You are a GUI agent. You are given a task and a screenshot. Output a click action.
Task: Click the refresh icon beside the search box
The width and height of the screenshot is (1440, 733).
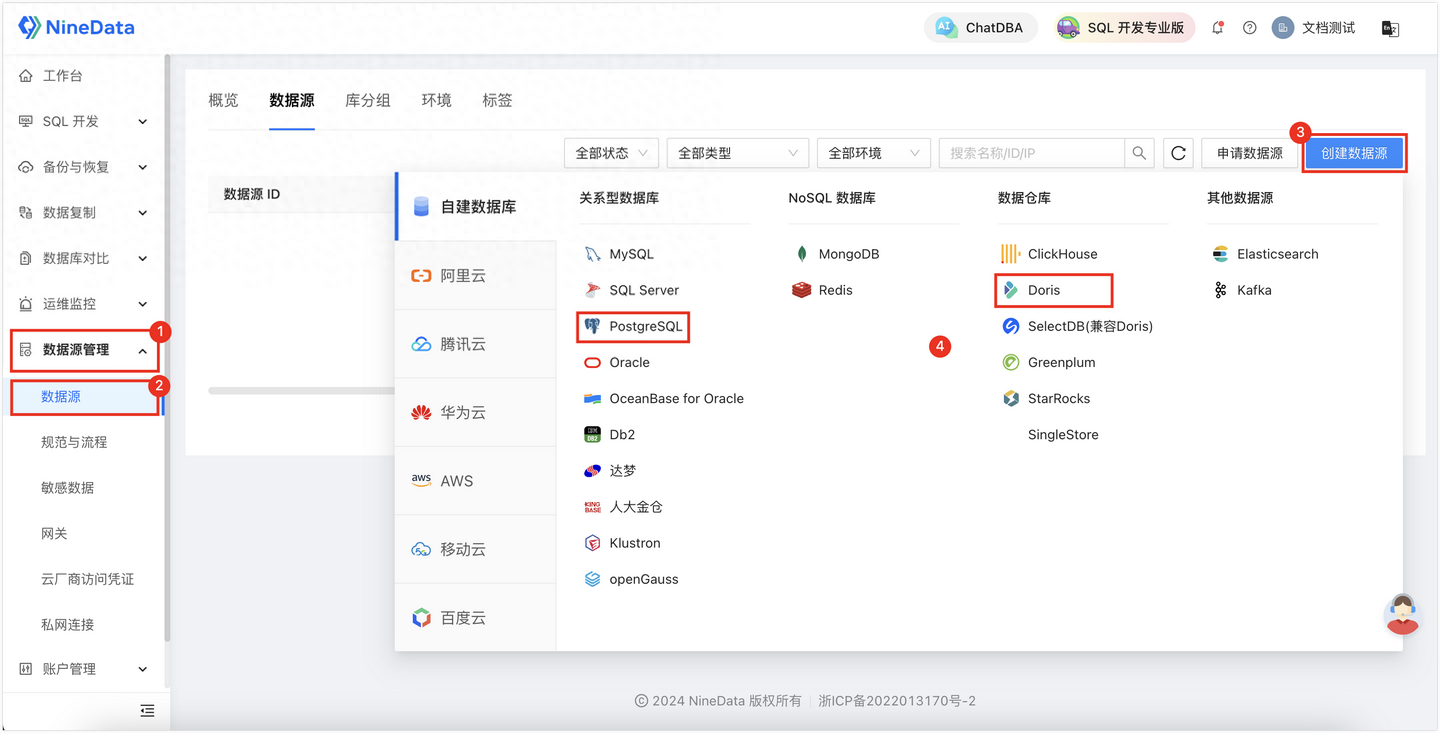(1178, 152)
